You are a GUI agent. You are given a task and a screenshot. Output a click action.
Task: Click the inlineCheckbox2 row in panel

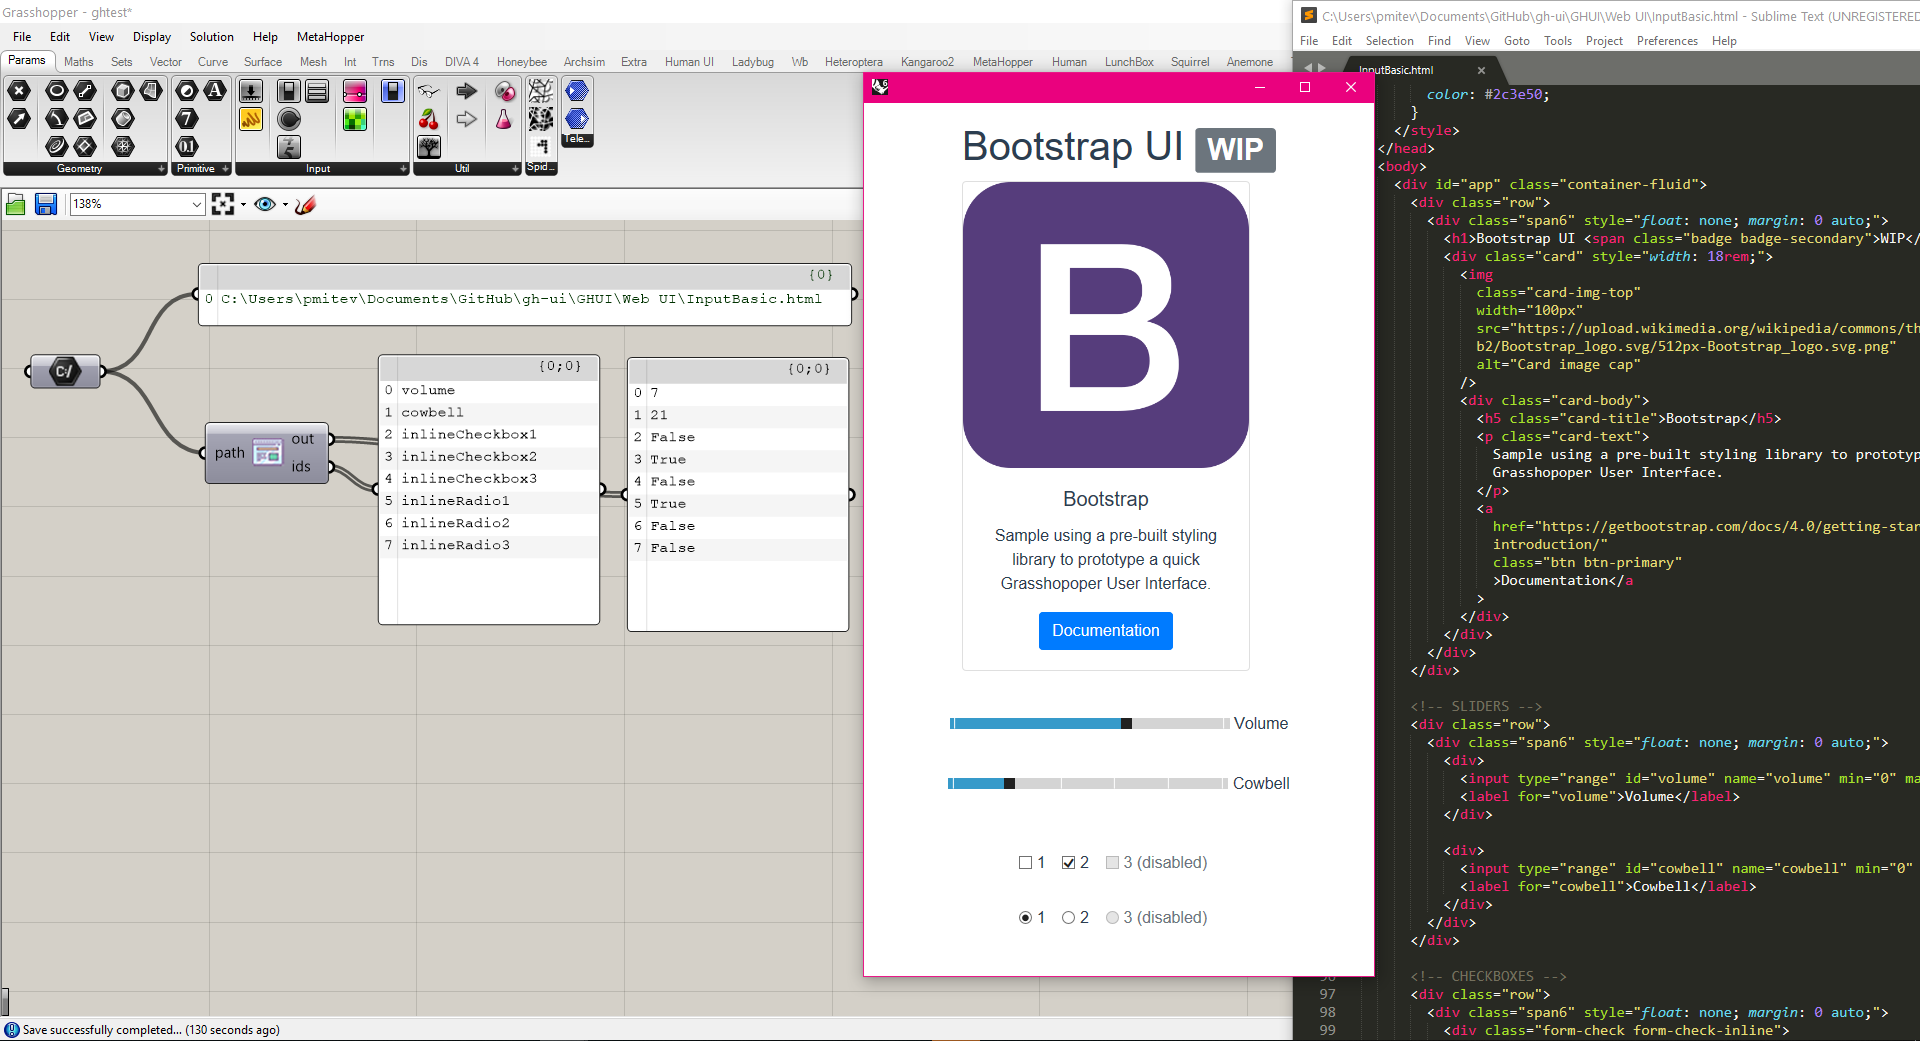(x=489, y=457)
